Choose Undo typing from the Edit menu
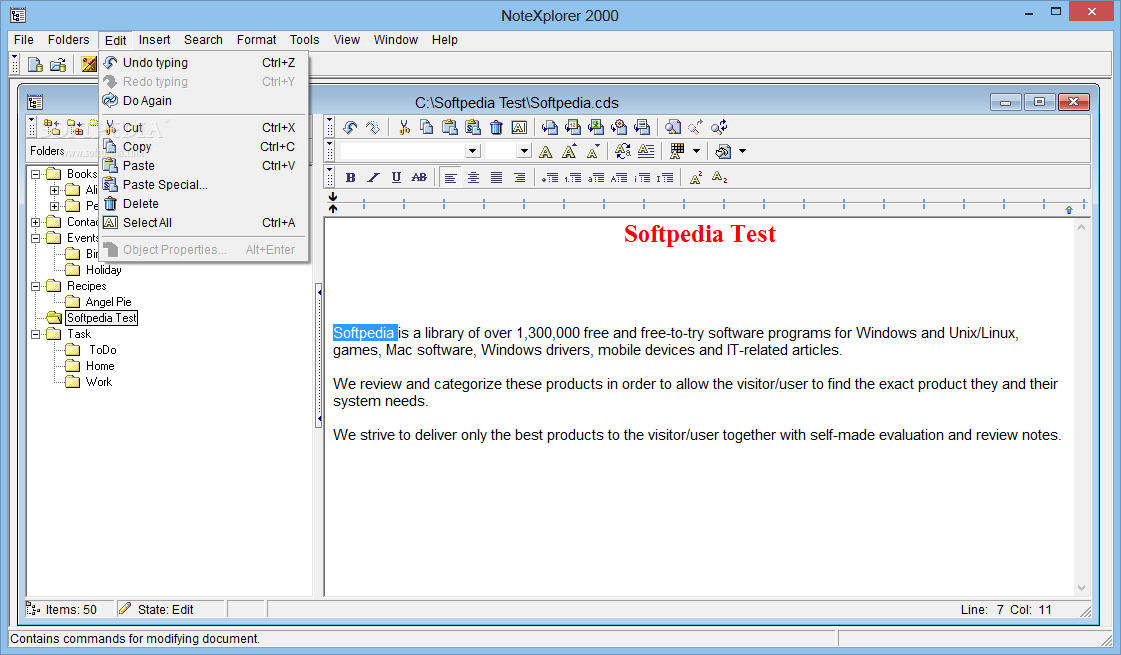 (x=204, y=63)
